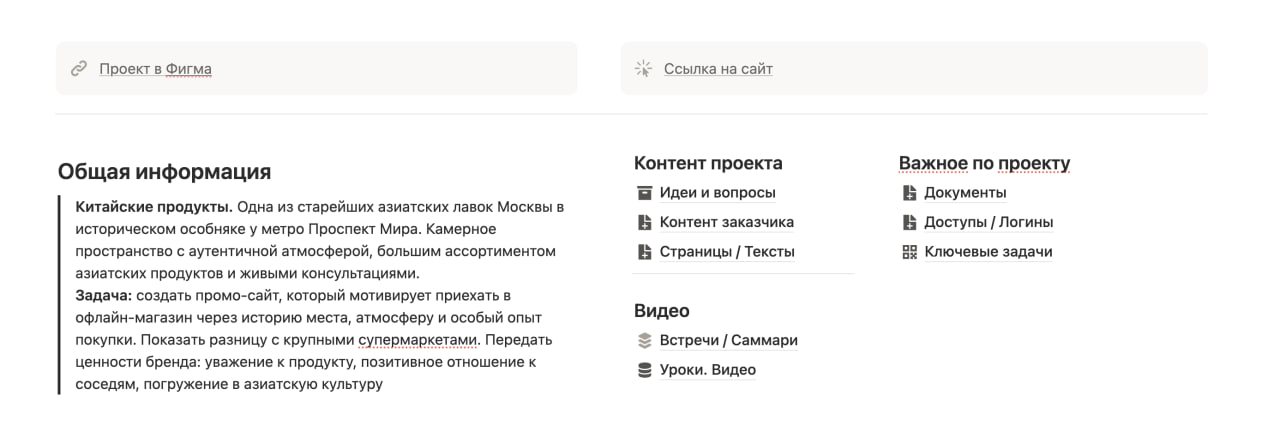
Task: Open the Доступы / Логины page
Action: click(x=988, y=222)
